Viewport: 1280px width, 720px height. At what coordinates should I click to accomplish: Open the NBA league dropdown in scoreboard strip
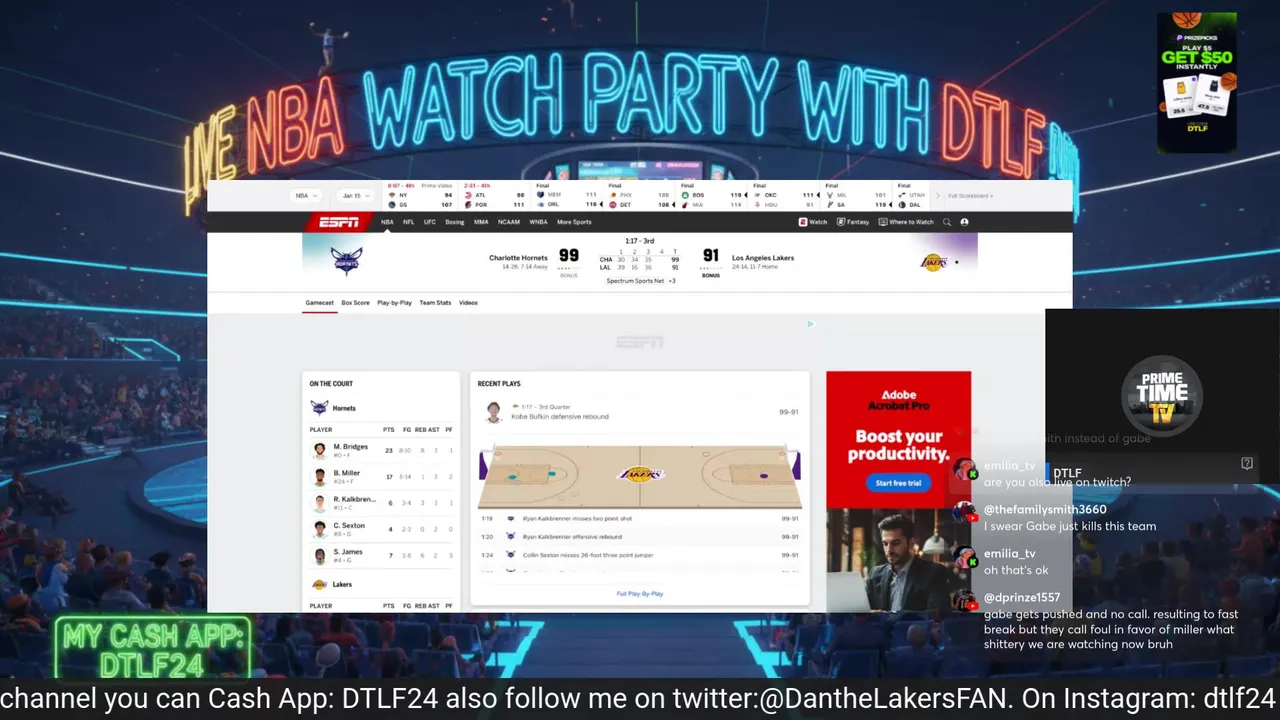[306, 196]
